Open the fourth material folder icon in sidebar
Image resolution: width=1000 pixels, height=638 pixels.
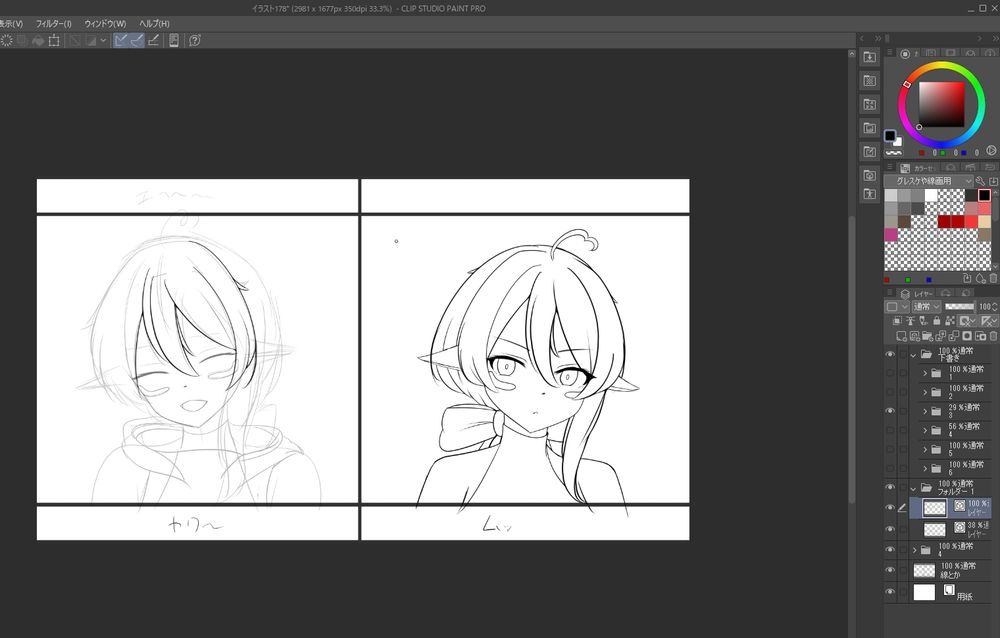coord(869,128)
